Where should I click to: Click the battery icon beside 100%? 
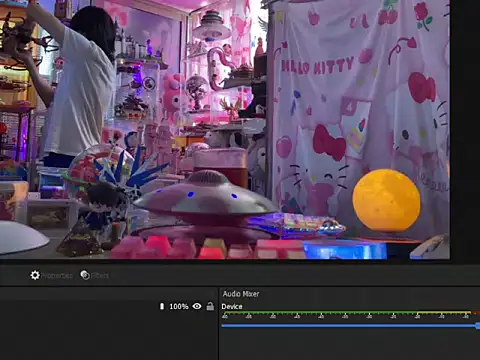coord(162,306)
